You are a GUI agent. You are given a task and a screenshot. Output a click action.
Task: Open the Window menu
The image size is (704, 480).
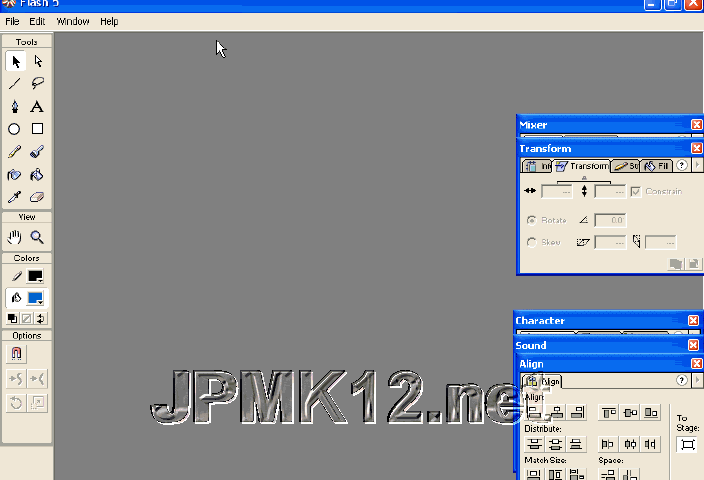click(72, 21)
